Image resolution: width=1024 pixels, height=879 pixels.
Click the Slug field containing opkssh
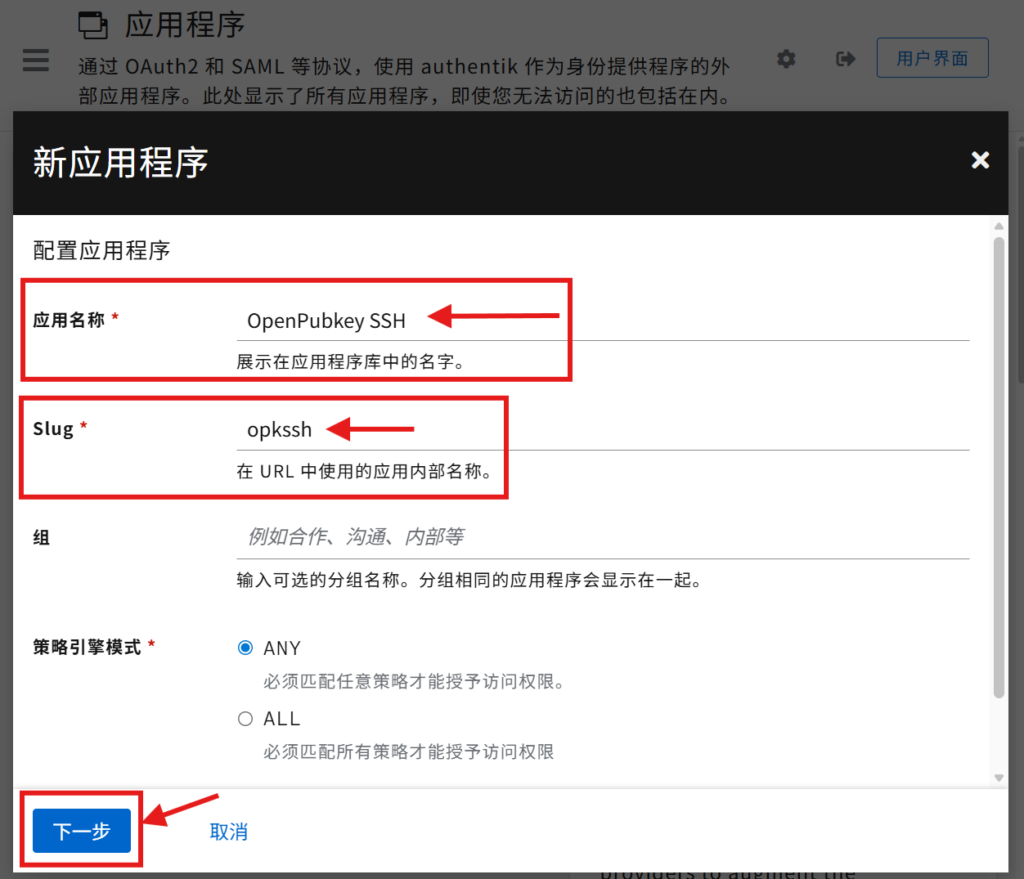coord(600,430)
